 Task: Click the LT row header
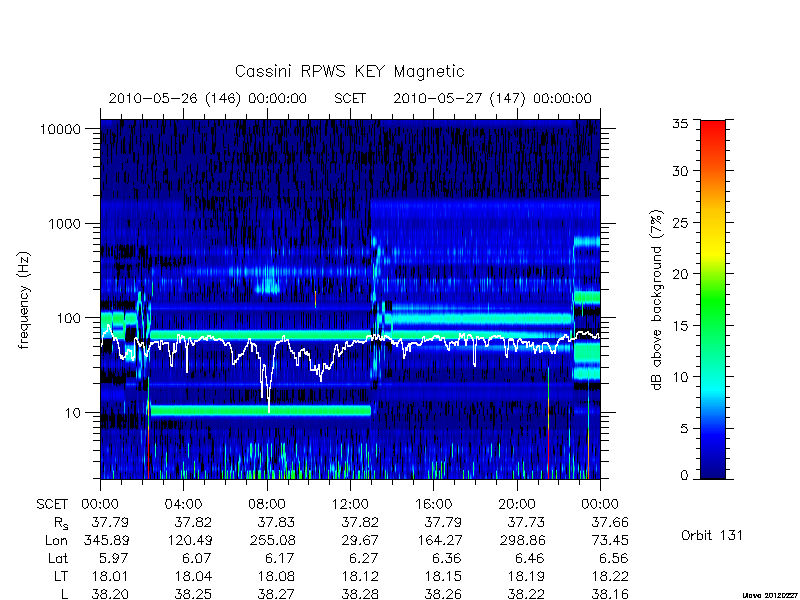[61, 576]
